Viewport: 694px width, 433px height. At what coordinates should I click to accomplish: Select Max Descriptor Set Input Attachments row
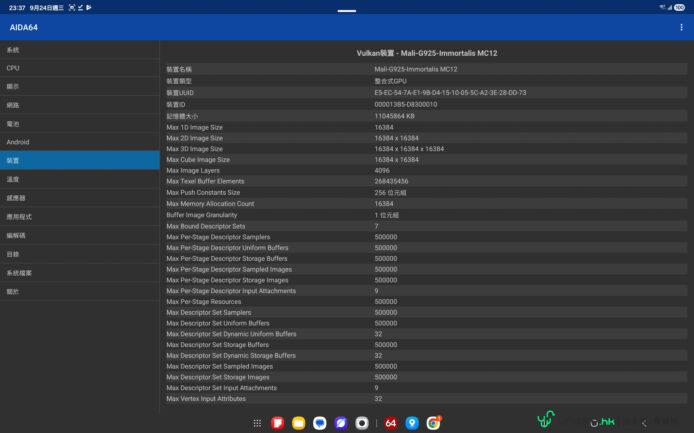coord(426,388)
